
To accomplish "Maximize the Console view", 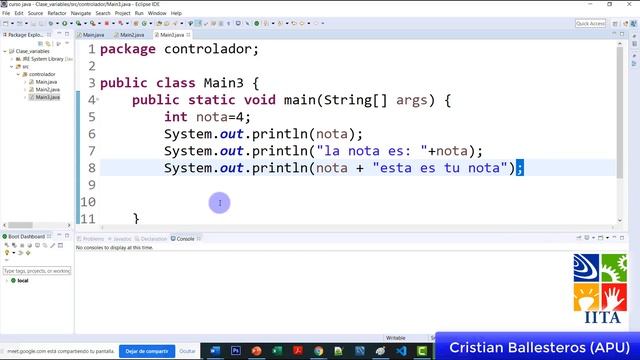I will coord(622,238).
